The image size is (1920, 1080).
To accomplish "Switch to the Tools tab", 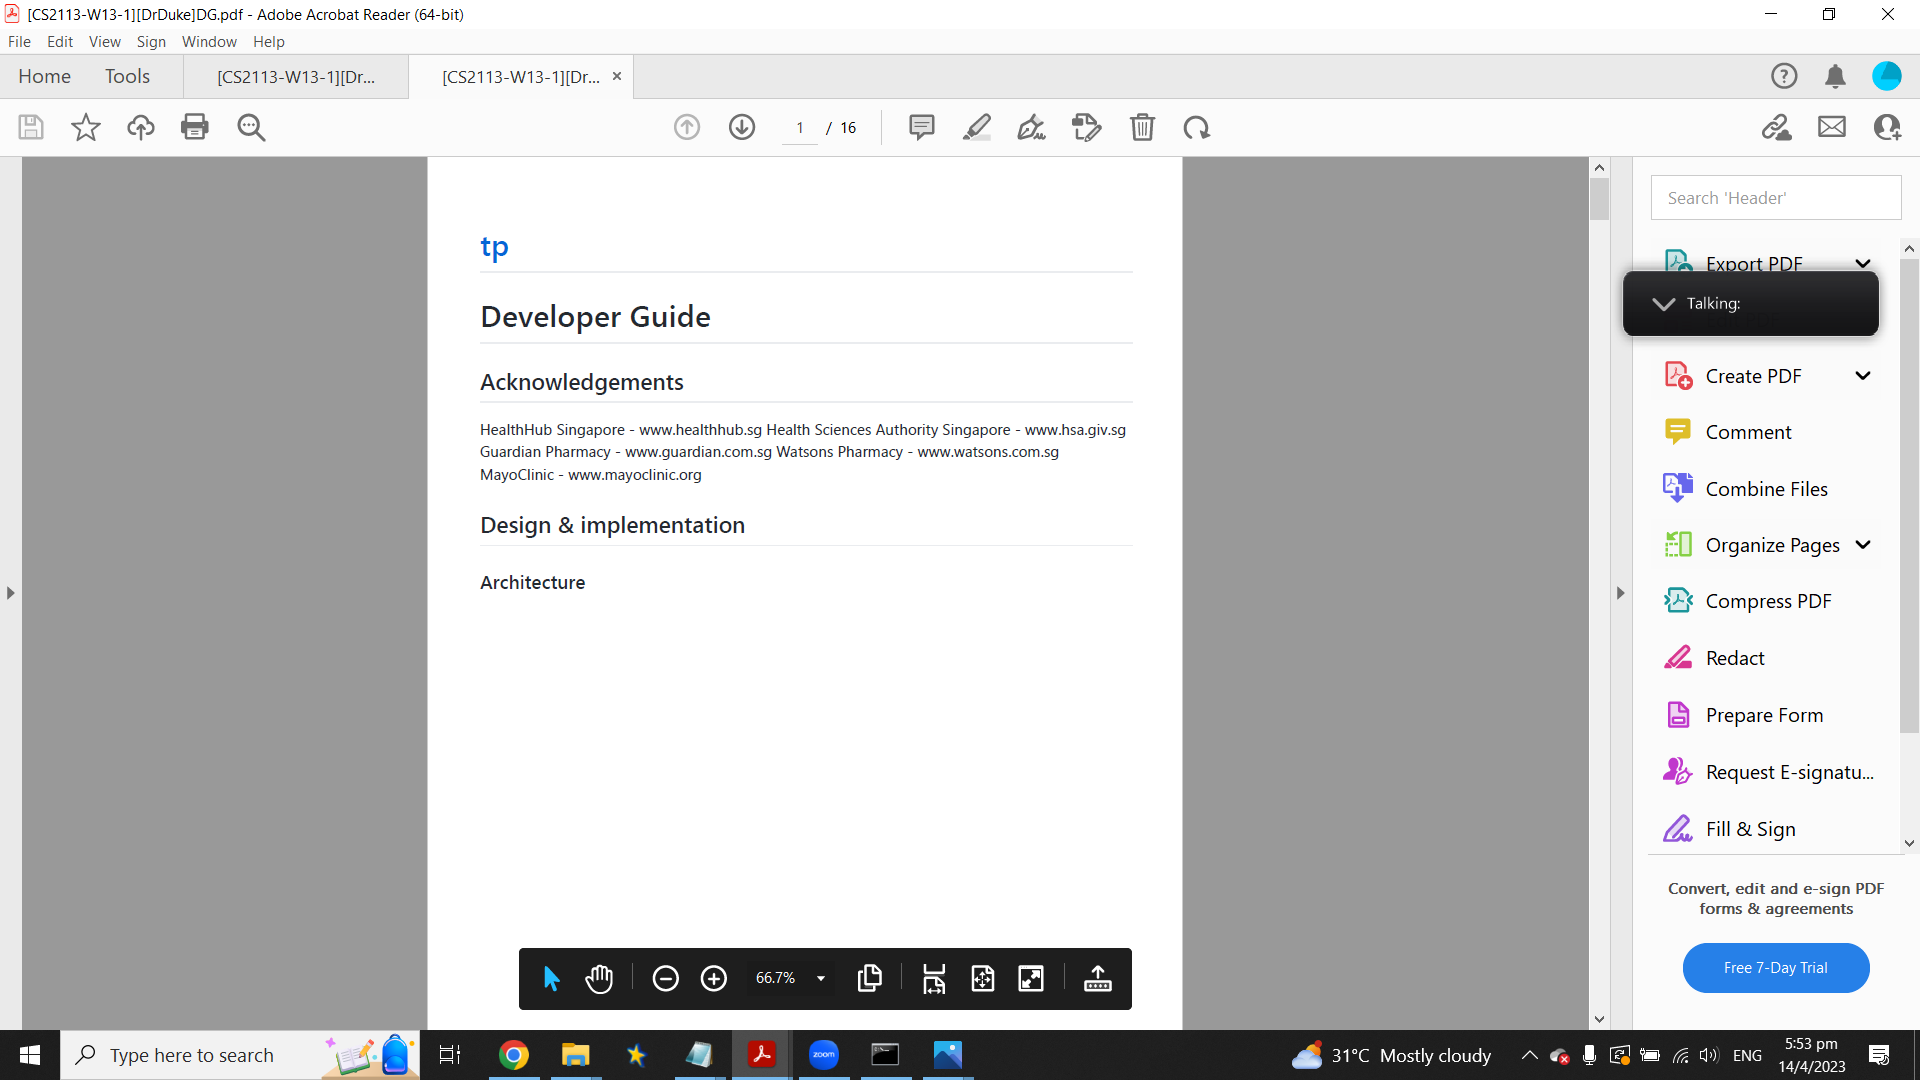I will [x=127, y=76].
